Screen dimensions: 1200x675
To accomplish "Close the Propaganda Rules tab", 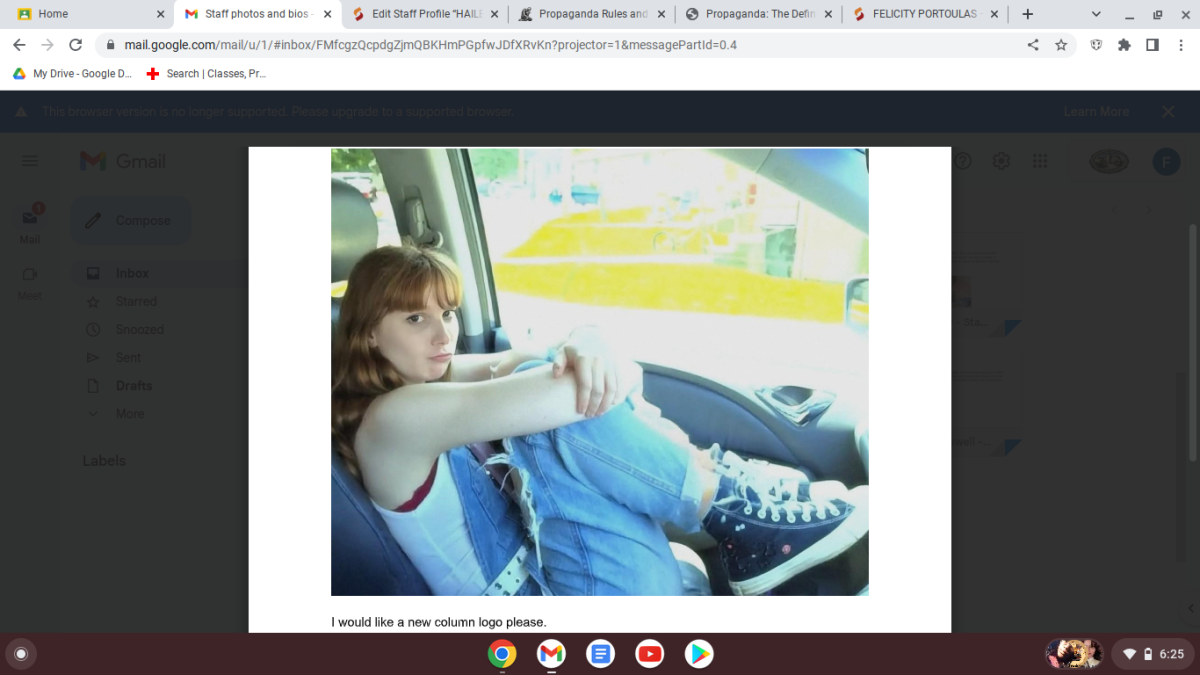I will (x=661, y=14).
